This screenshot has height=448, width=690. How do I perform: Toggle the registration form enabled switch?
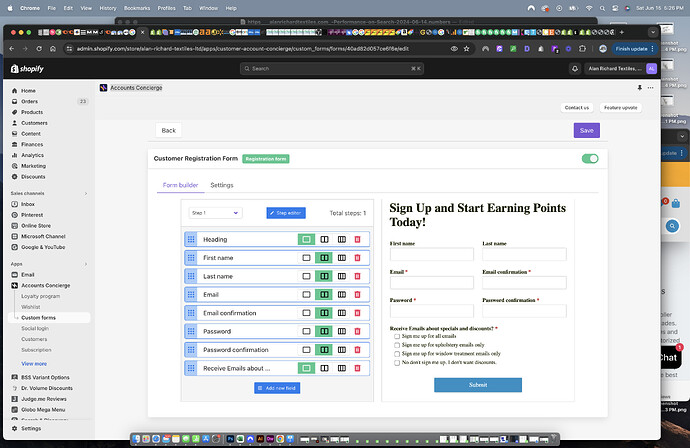pyautogui.click(x=590, y=158)
